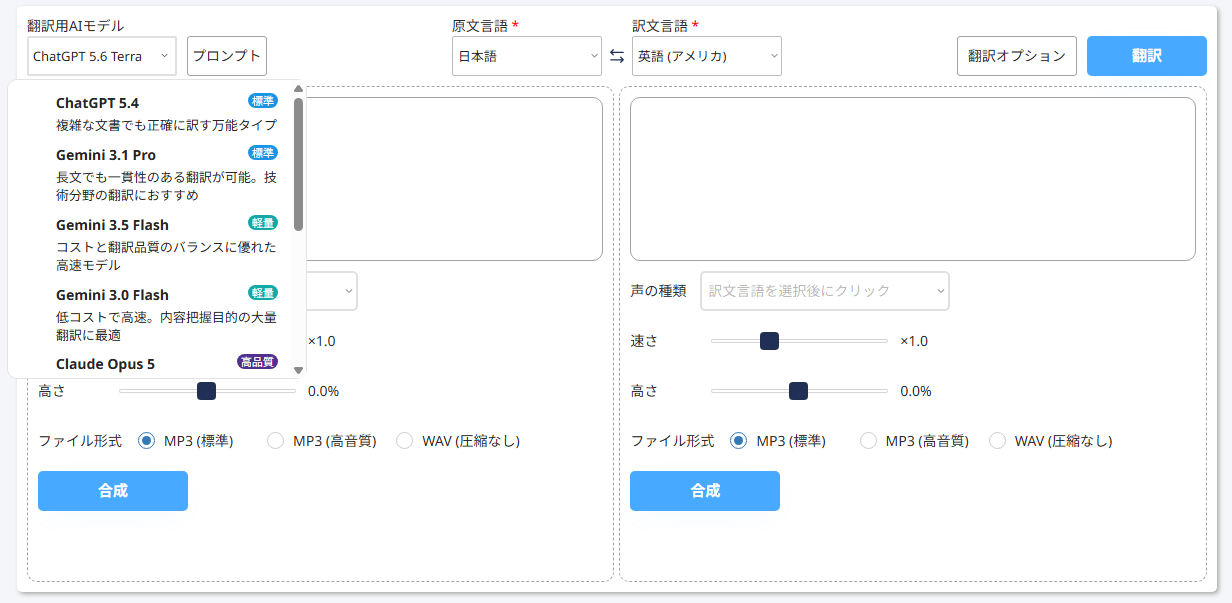The image size is (1232, 603).
Task: Select Gemini 3.0 Flash model option
Action: pyautogui.click(x=151, y=314)
